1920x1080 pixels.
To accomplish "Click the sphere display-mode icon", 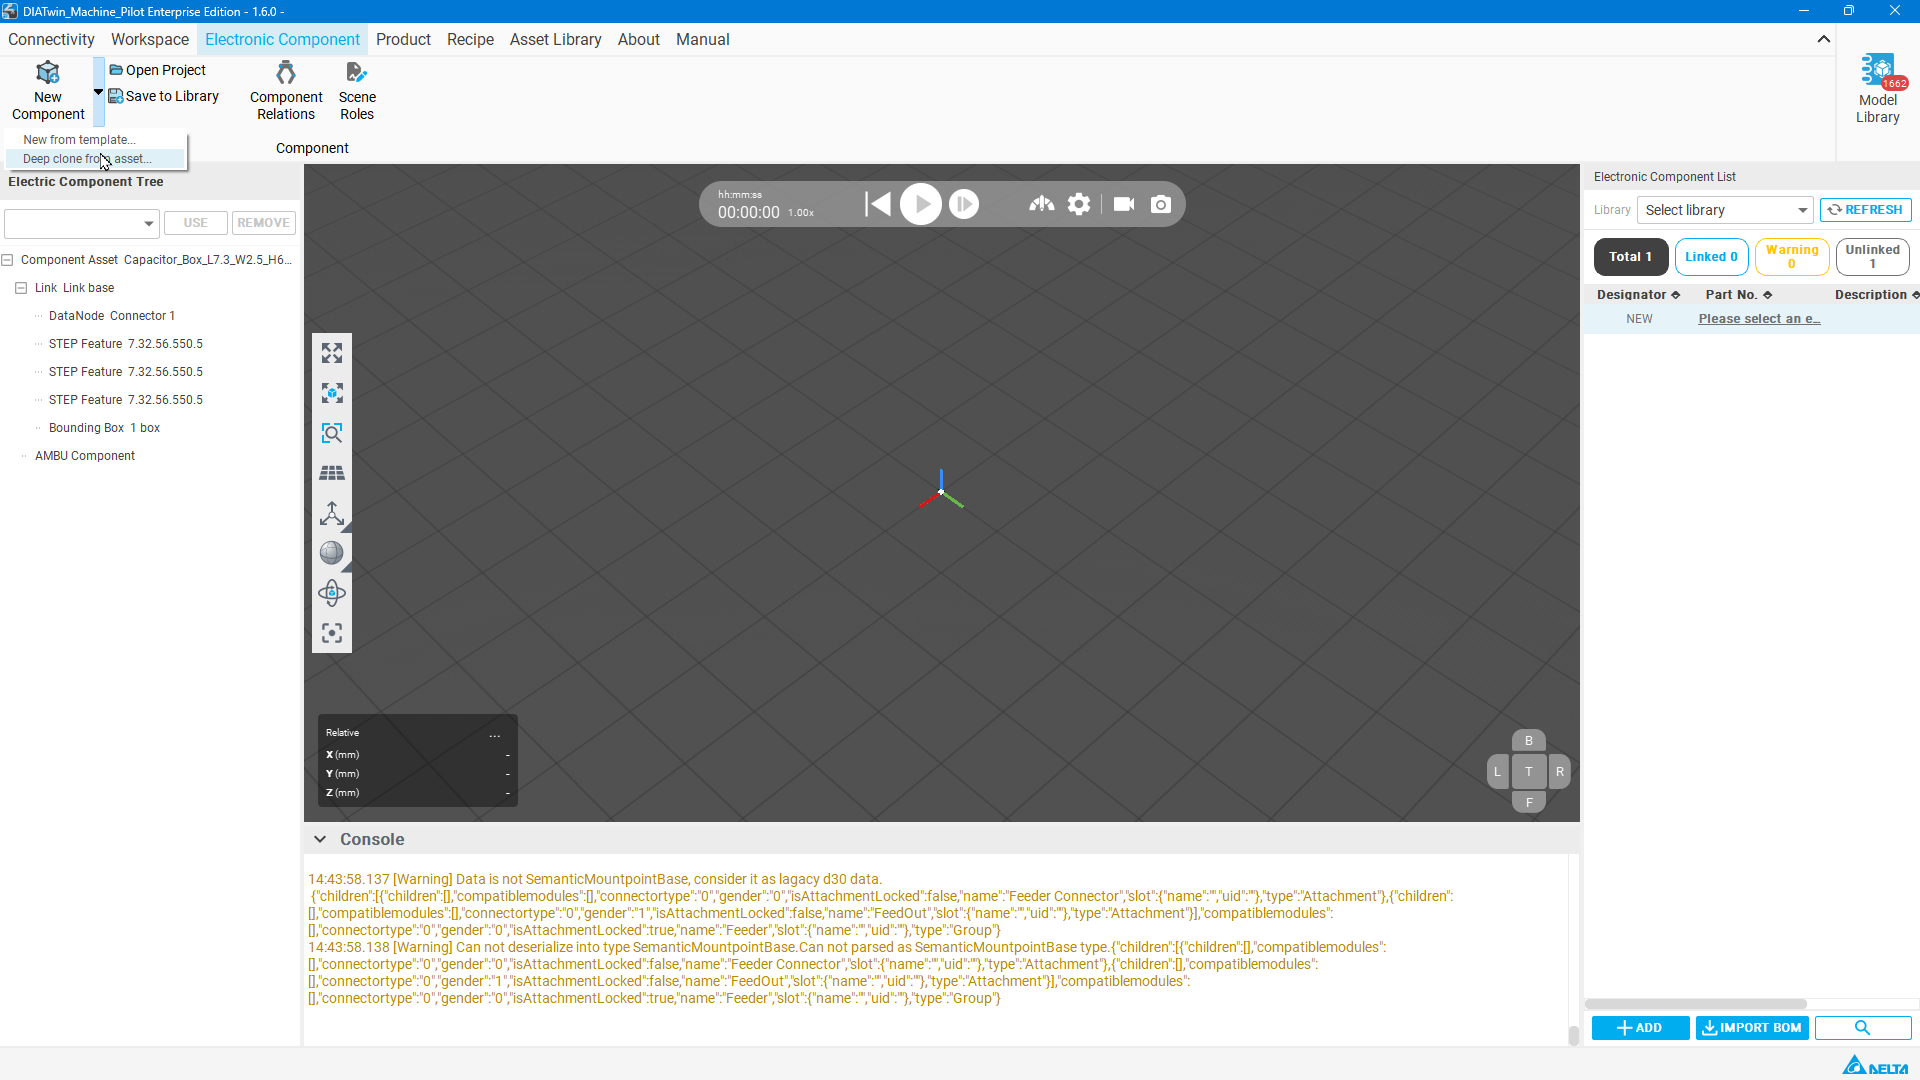I will [332, 553].
